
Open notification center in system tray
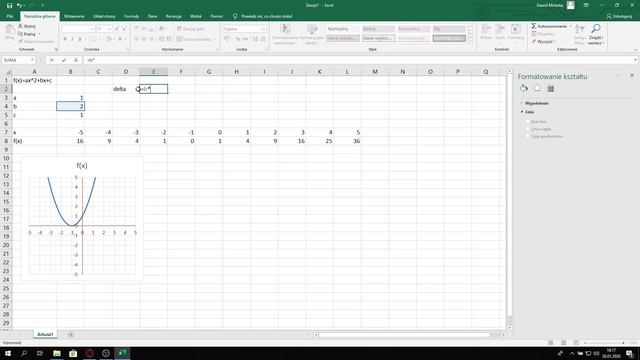(x=629, y=353)
